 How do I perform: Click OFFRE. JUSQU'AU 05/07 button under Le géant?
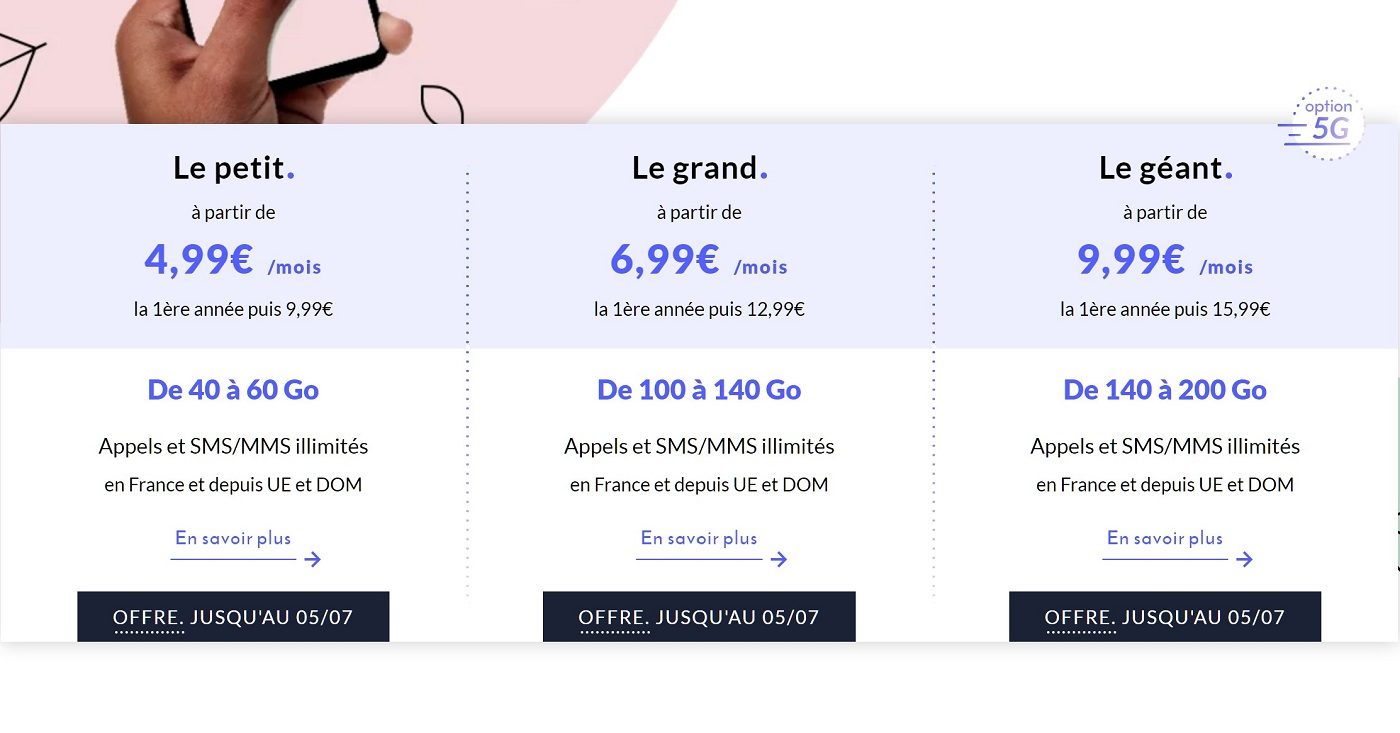coord(1165,617)
